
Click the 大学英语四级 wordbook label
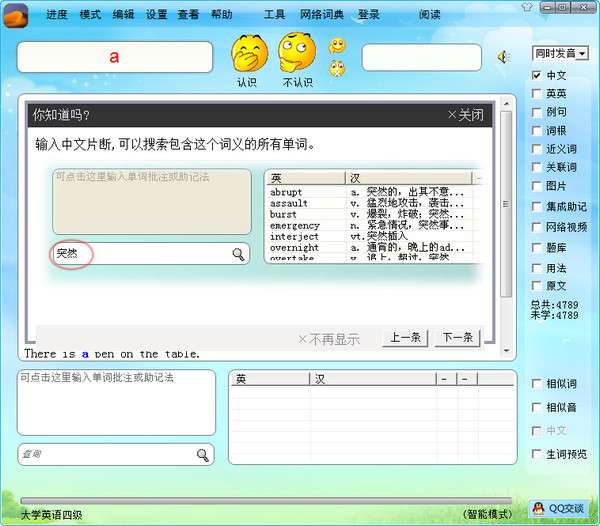(x=51, y=515)
